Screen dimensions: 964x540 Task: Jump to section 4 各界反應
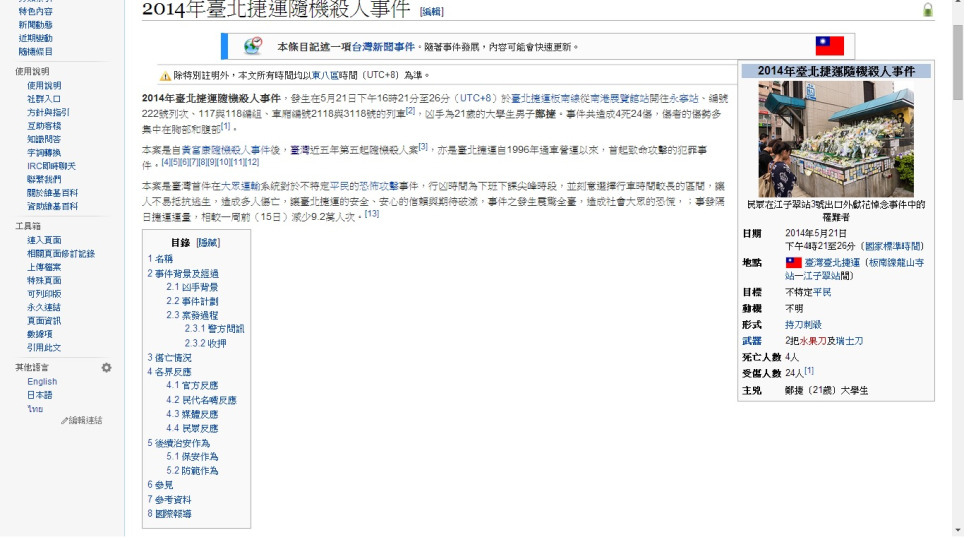click(169, 372)
